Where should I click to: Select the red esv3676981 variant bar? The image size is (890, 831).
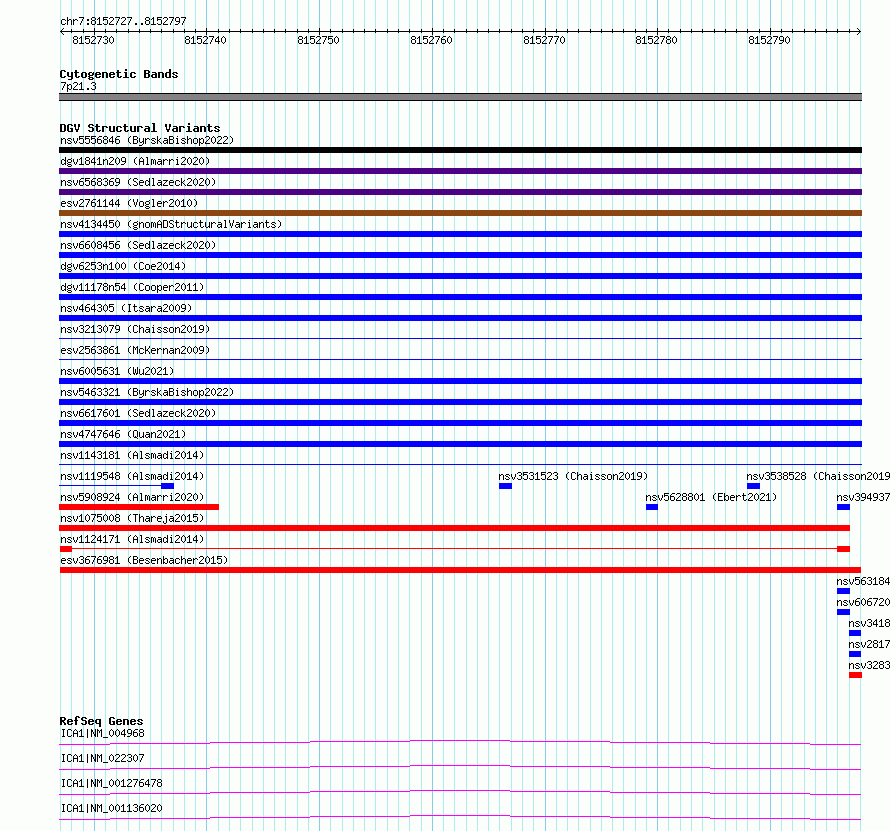coord(460,570)
